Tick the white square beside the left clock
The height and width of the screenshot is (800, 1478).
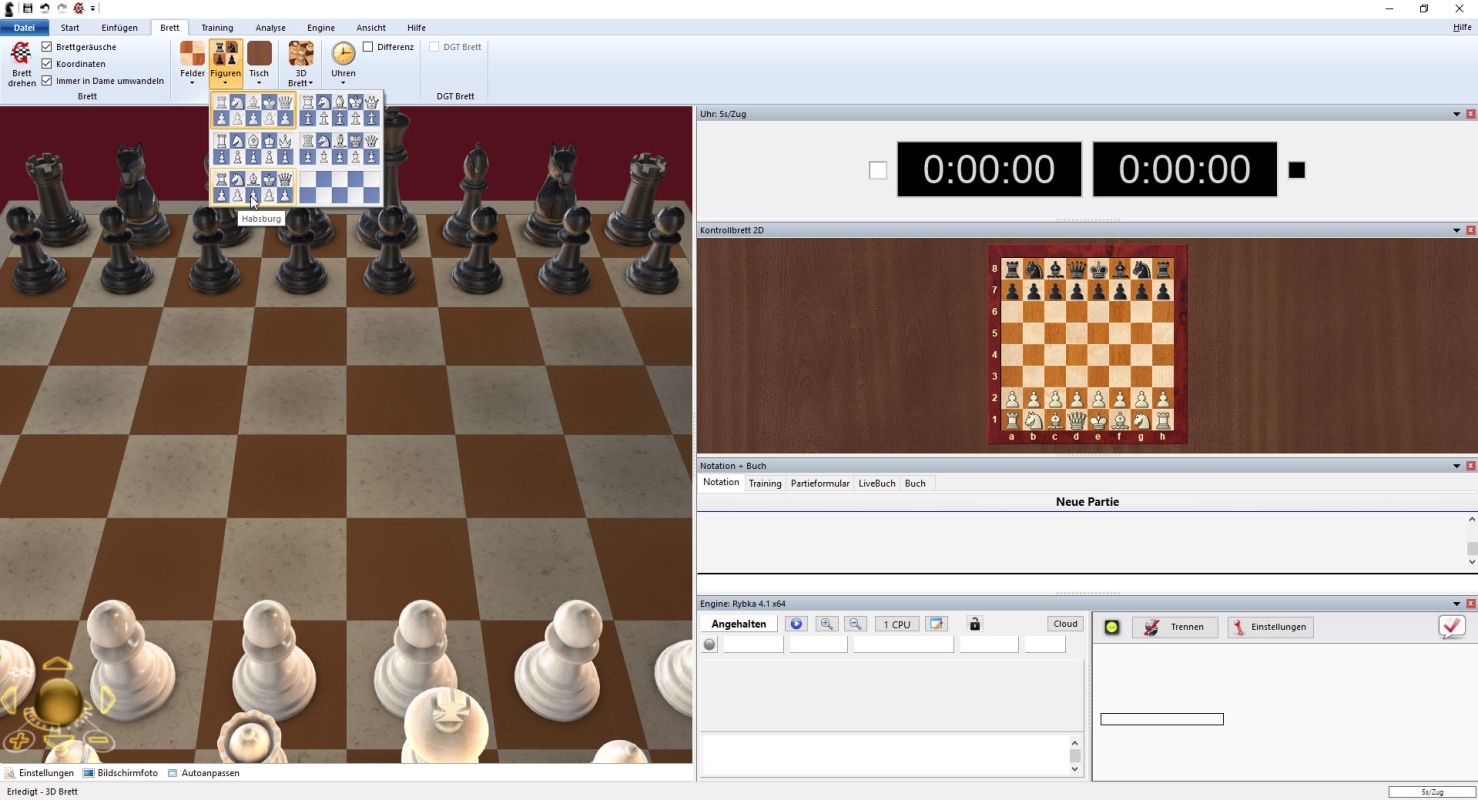pyautogui.click(x=878, y=170)
